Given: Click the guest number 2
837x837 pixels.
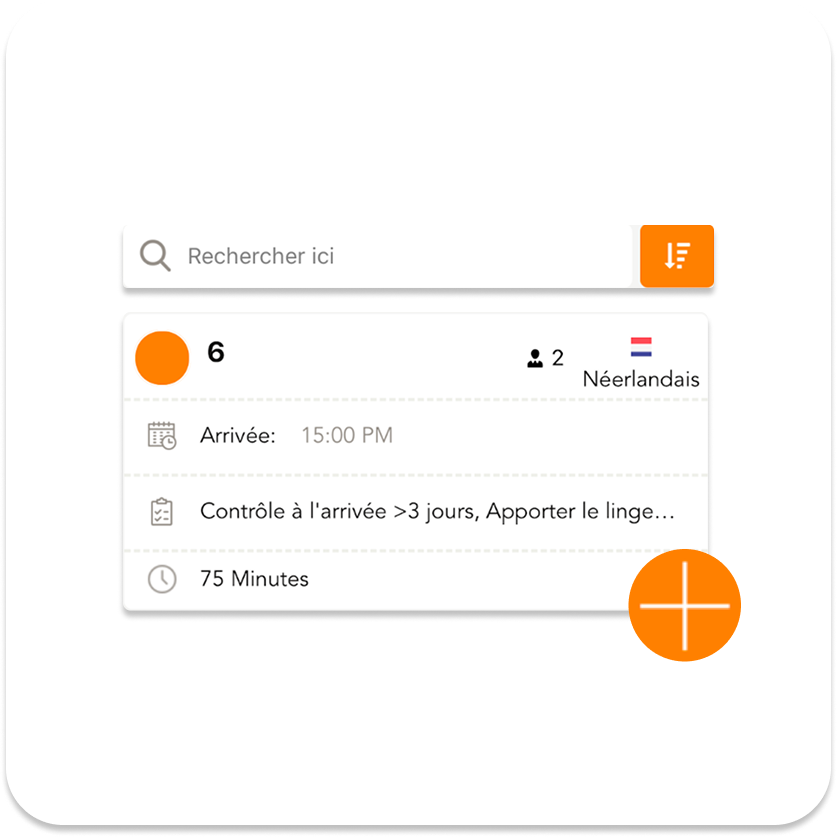Looking at the screenshot, I should point(557,358).
